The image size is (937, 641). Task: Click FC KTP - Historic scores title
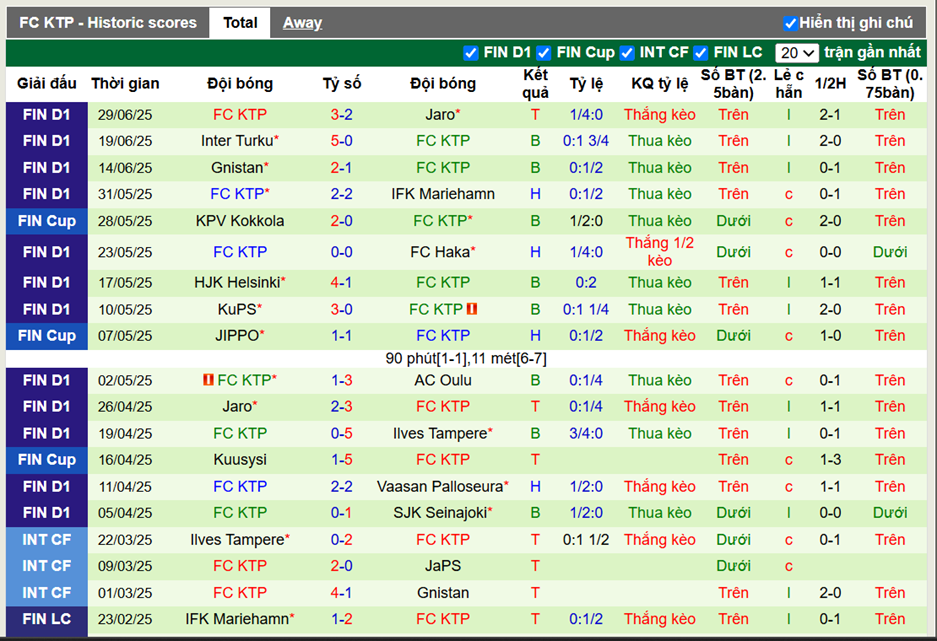(108, 23)
